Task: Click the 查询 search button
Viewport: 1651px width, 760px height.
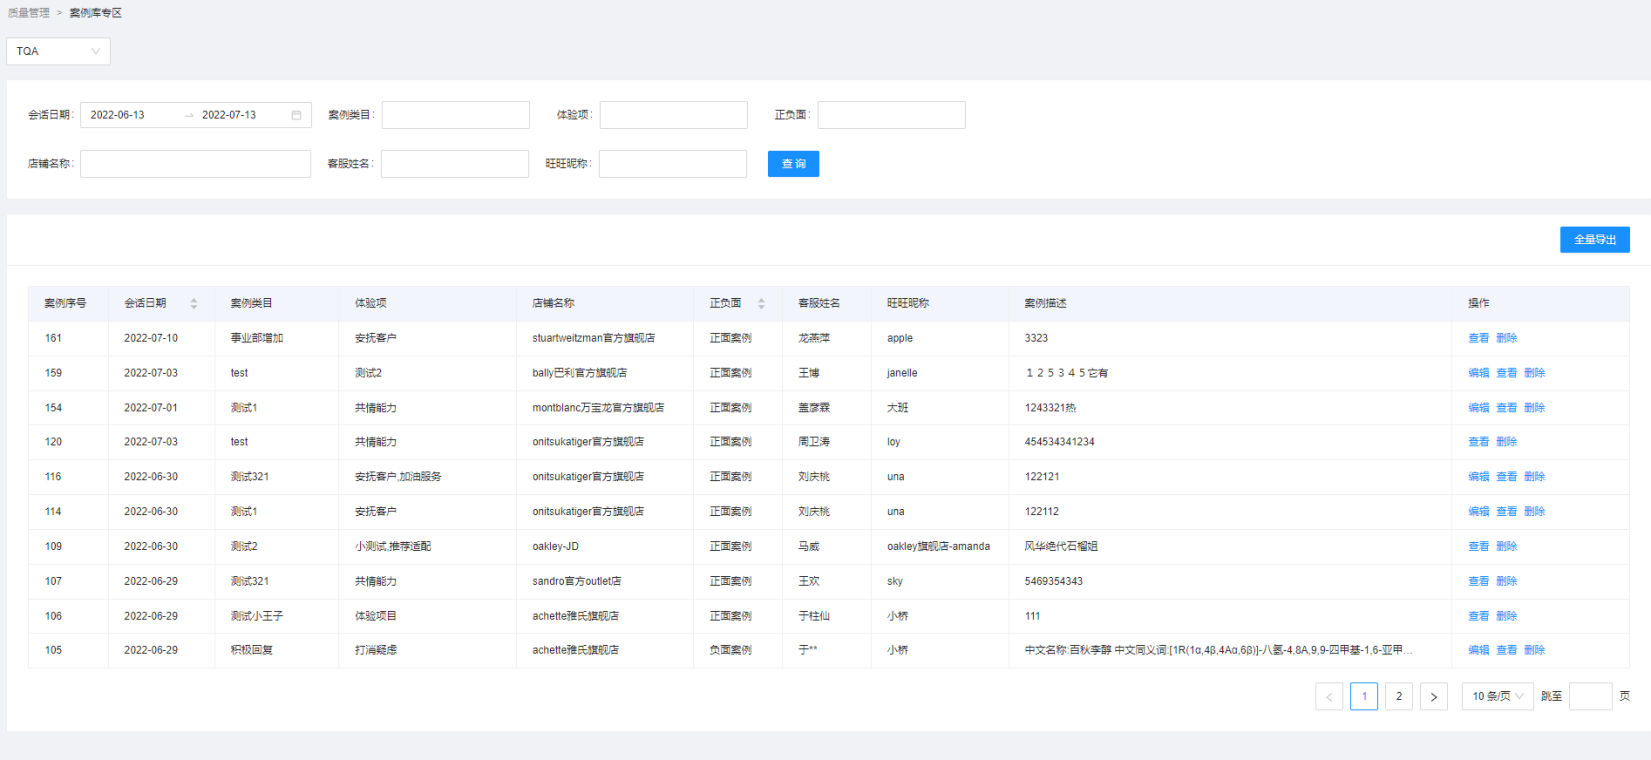Action: pos(793,164)
